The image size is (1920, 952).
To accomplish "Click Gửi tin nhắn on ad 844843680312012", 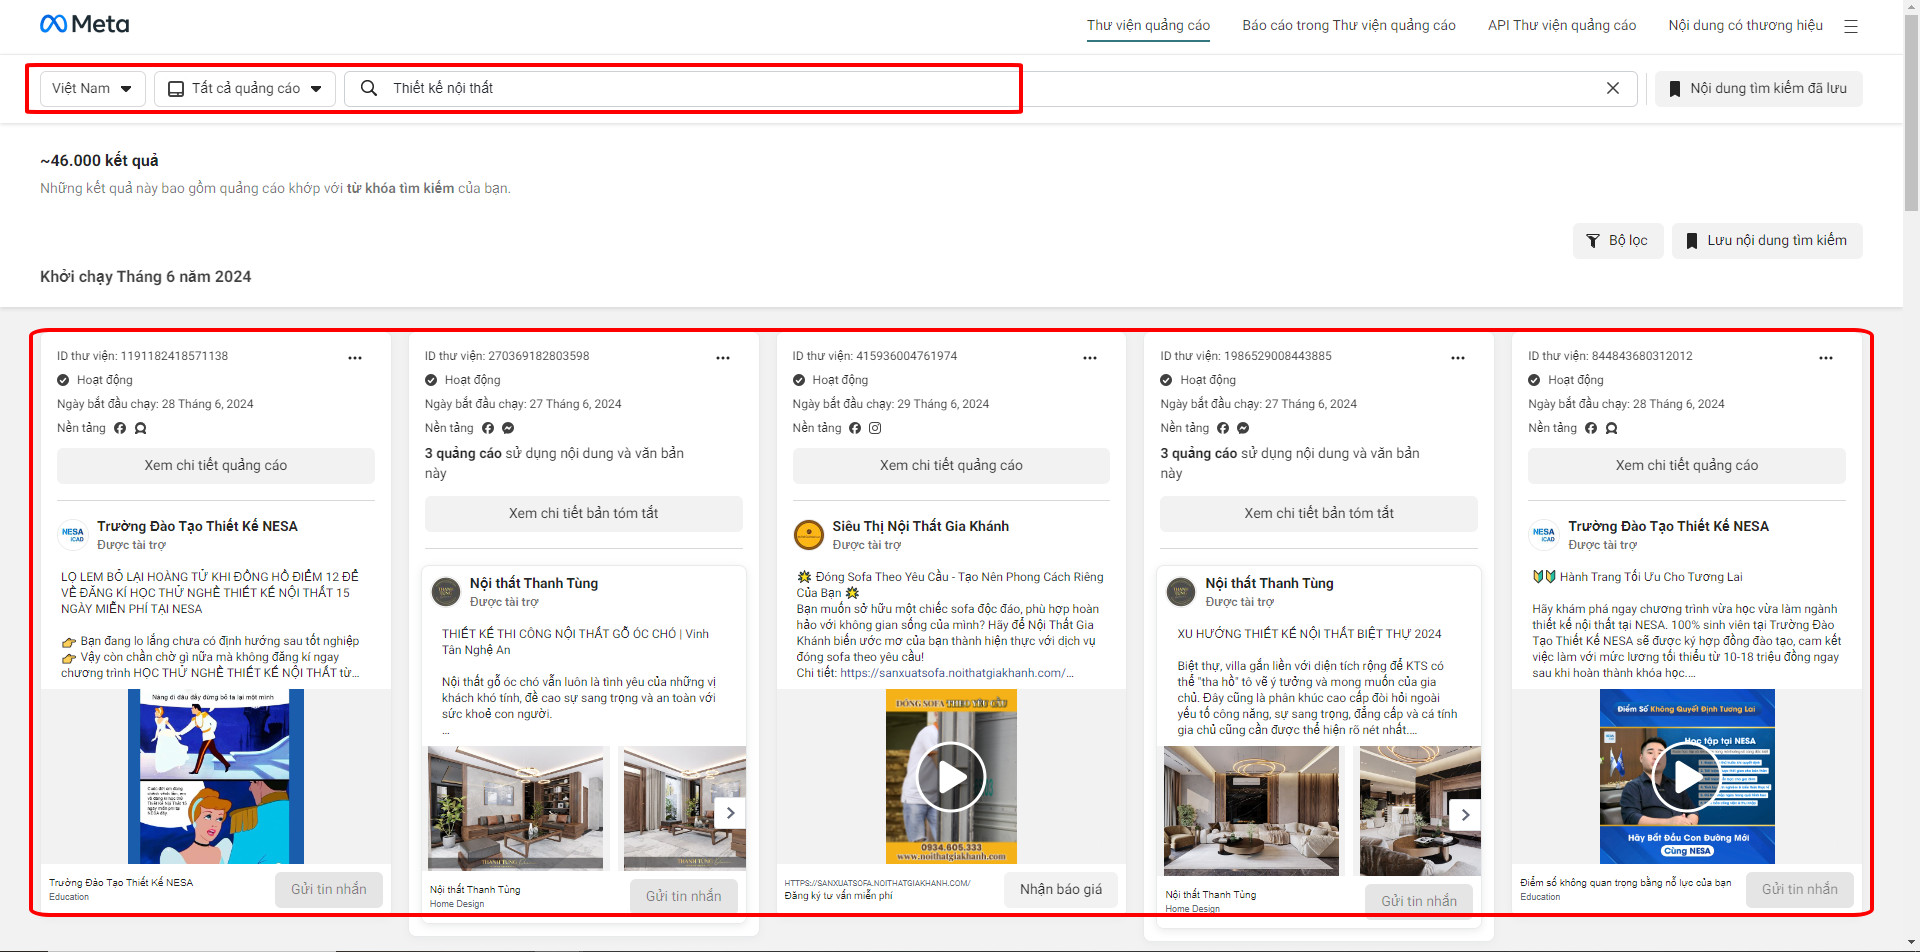I will 1800,889.
